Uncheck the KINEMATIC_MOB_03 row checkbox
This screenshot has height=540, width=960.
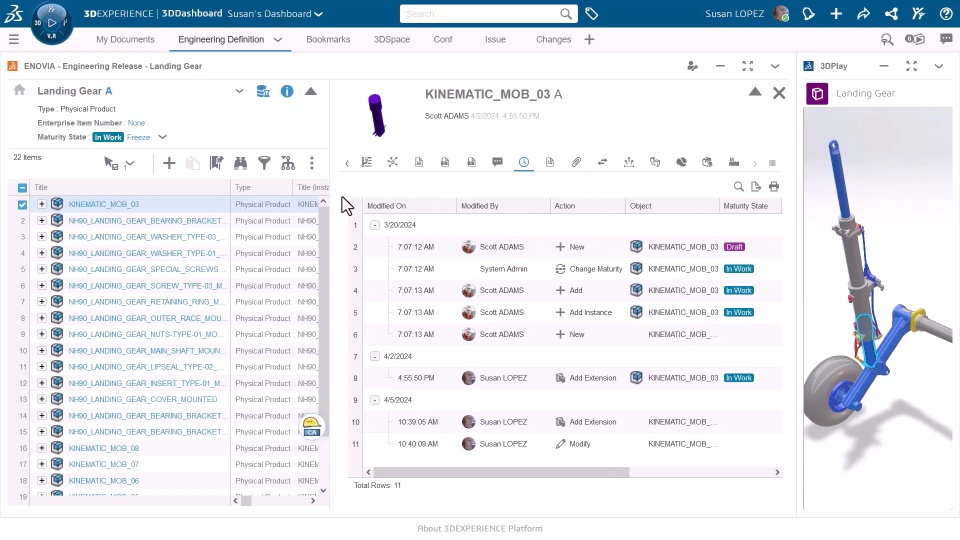tap(23, 204)
